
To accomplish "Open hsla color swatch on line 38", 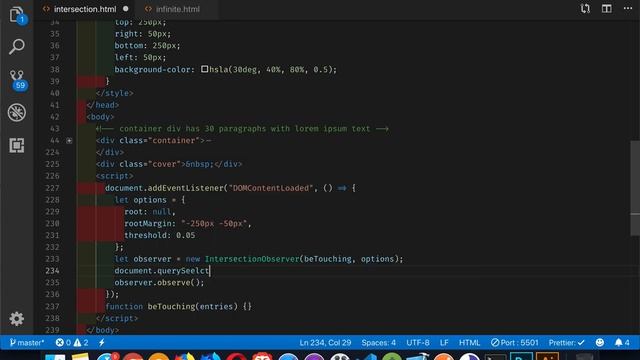I will 204,69.
